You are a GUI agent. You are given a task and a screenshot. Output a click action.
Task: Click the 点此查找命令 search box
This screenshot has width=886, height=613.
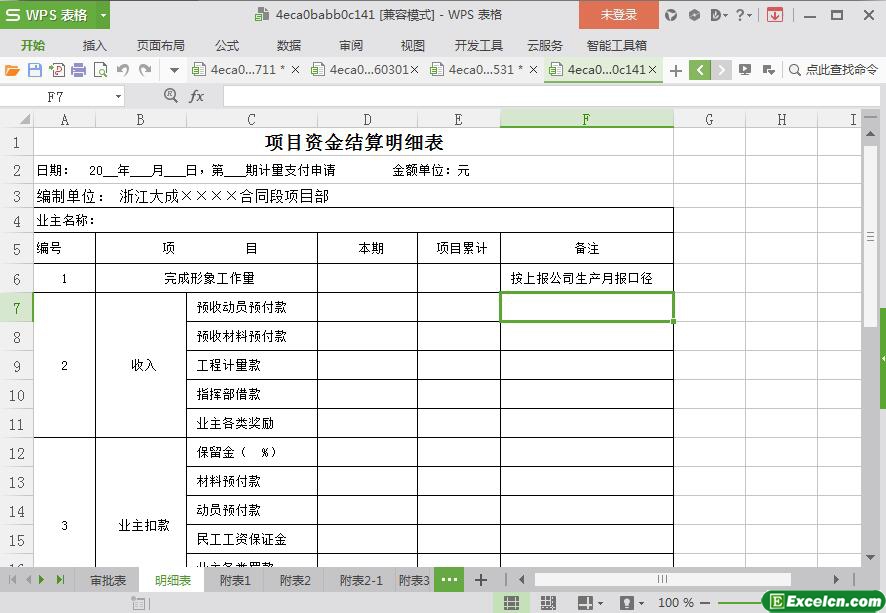(x=833, y=70)
